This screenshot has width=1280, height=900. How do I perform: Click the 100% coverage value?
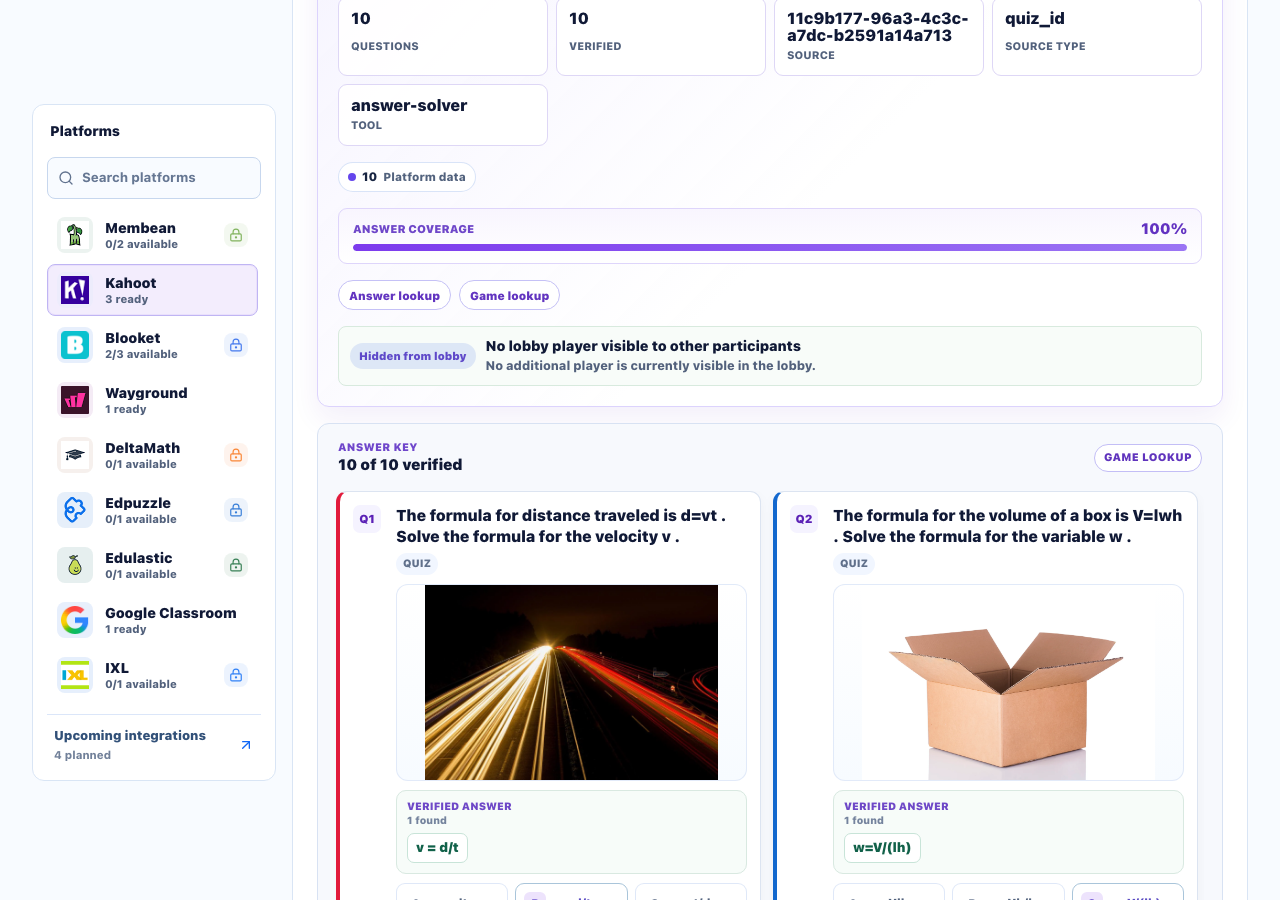click(1164, 229)
